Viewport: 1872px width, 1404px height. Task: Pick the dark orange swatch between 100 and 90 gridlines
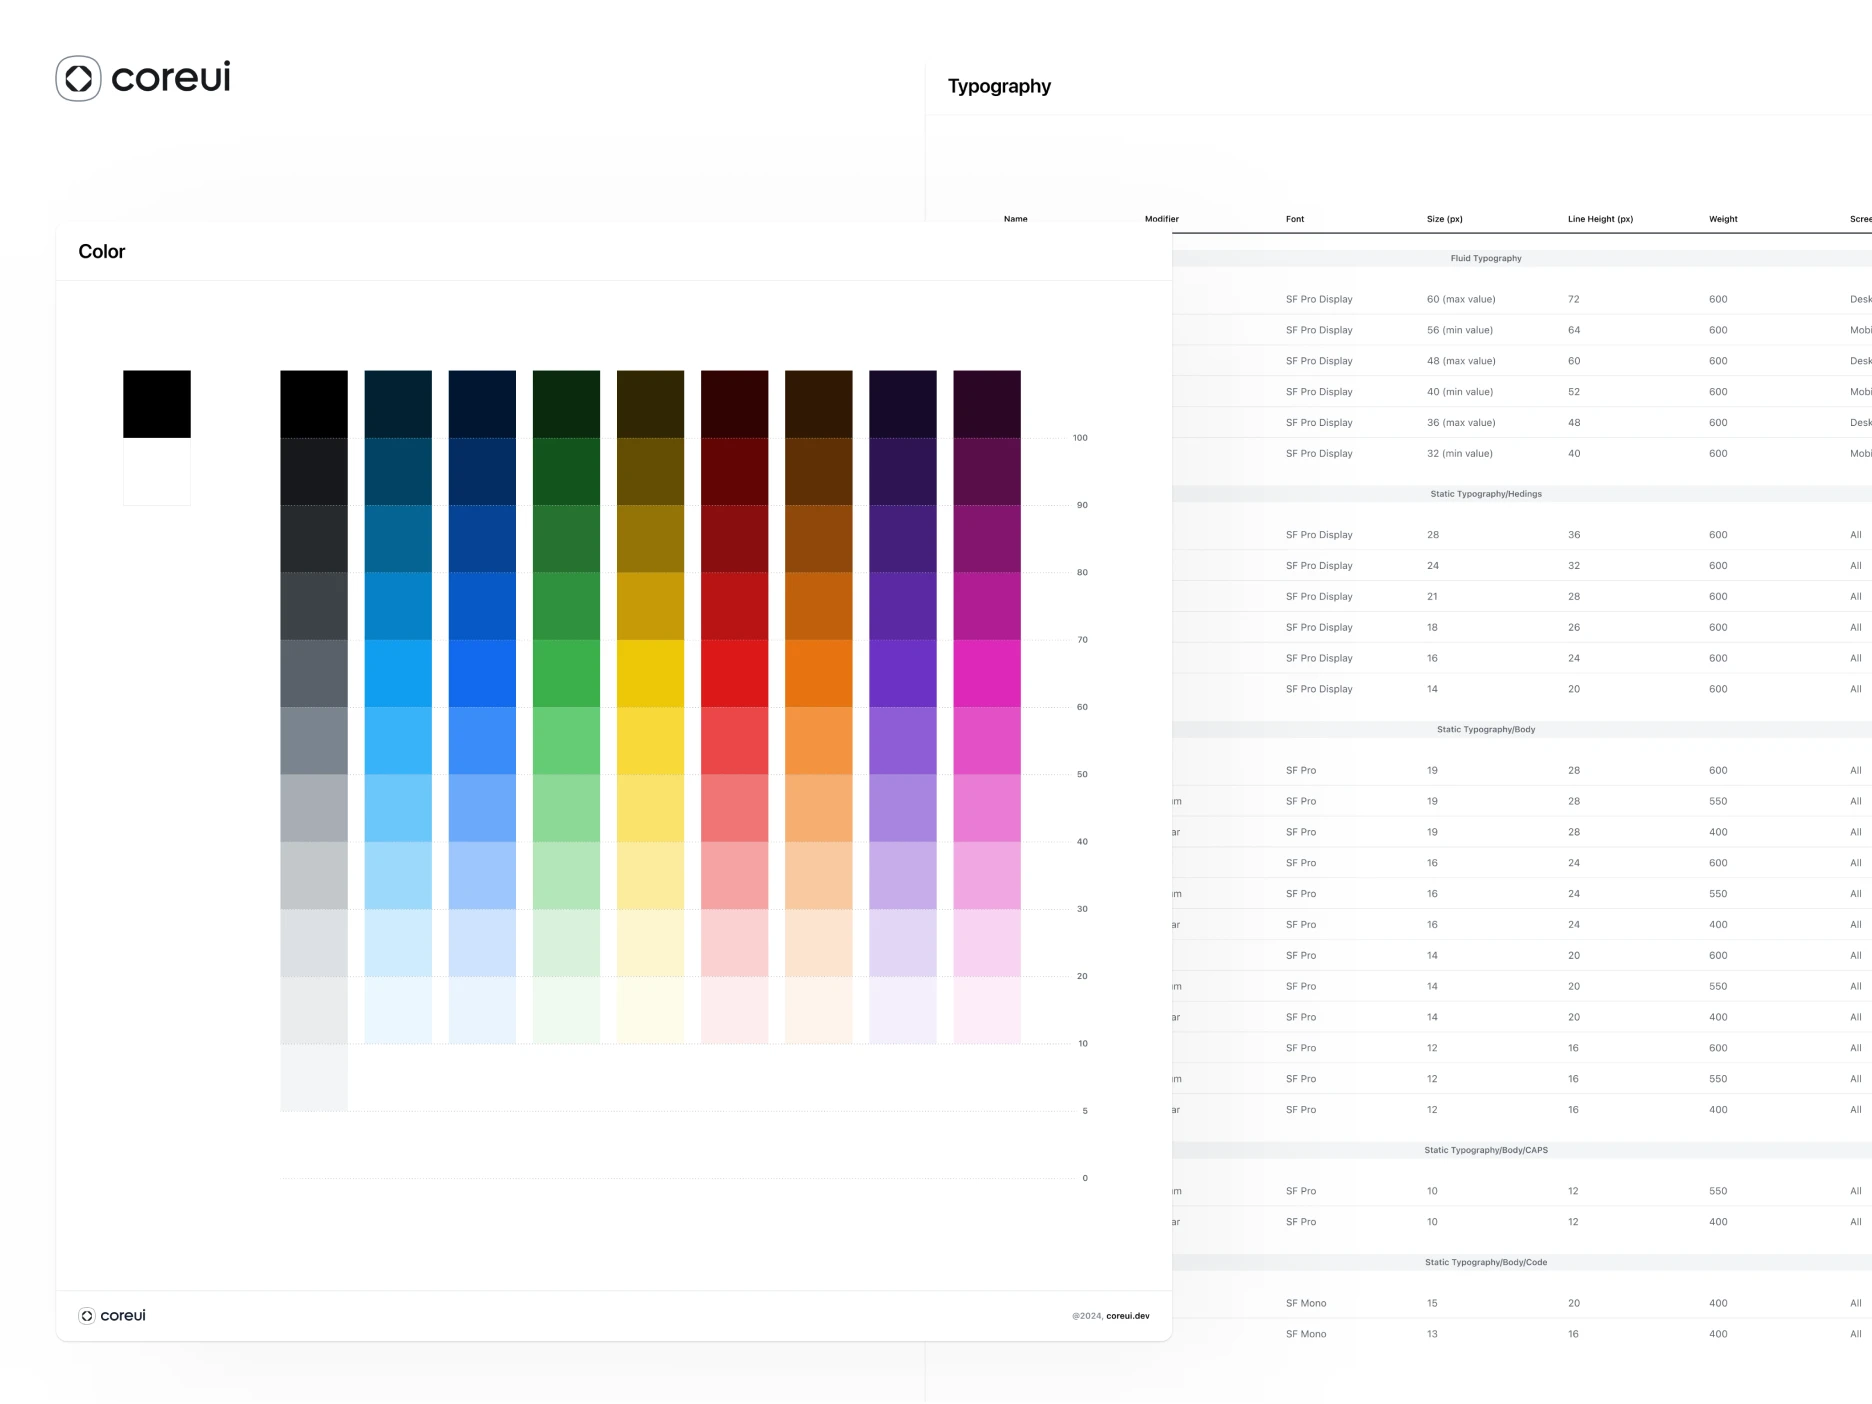point(819,471)
